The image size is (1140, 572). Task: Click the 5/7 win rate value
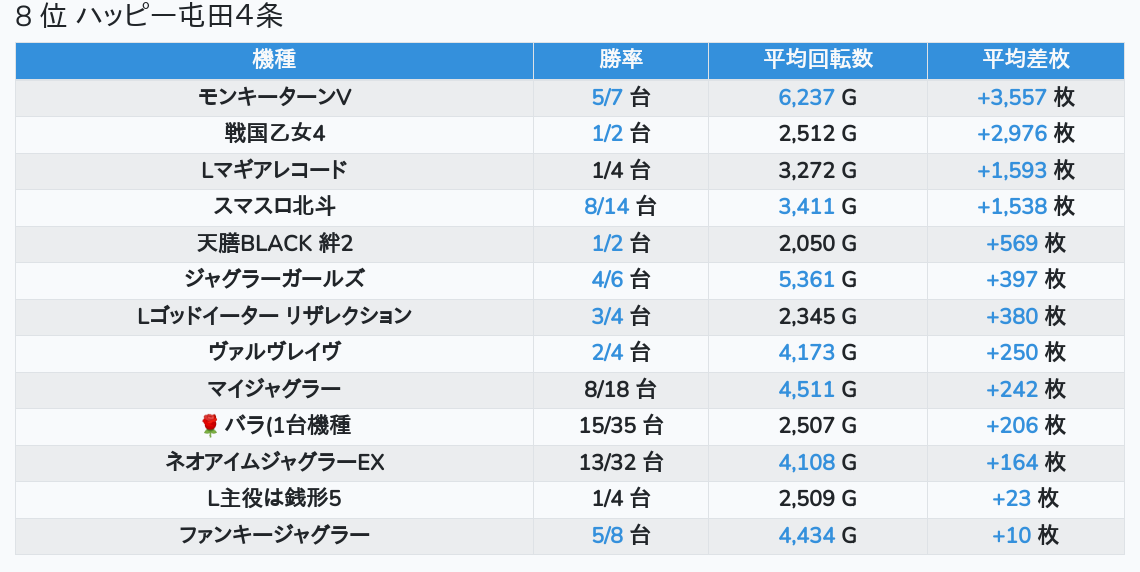pos(608,97)
